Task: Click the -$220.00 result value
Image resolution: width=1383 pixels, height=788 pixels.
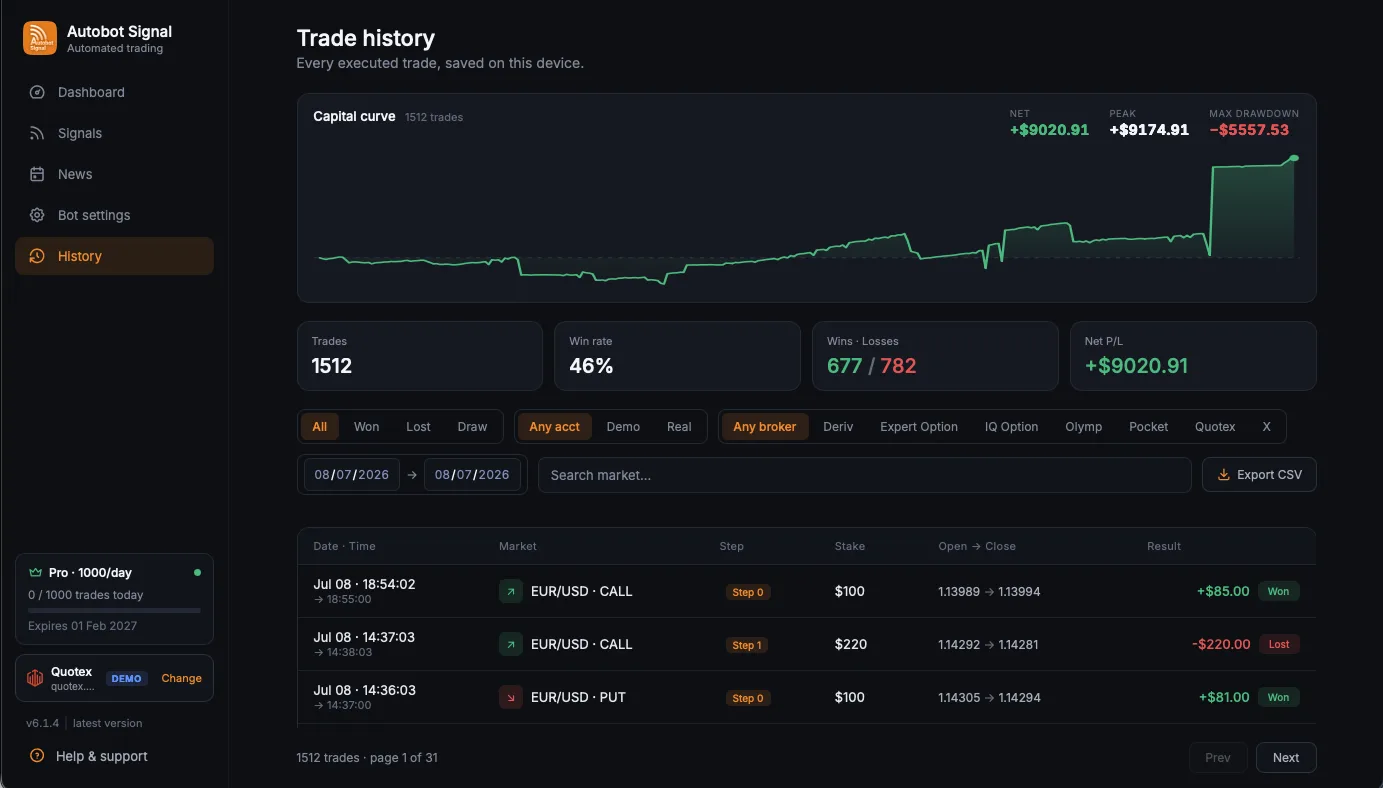Action: [1221, 644]
